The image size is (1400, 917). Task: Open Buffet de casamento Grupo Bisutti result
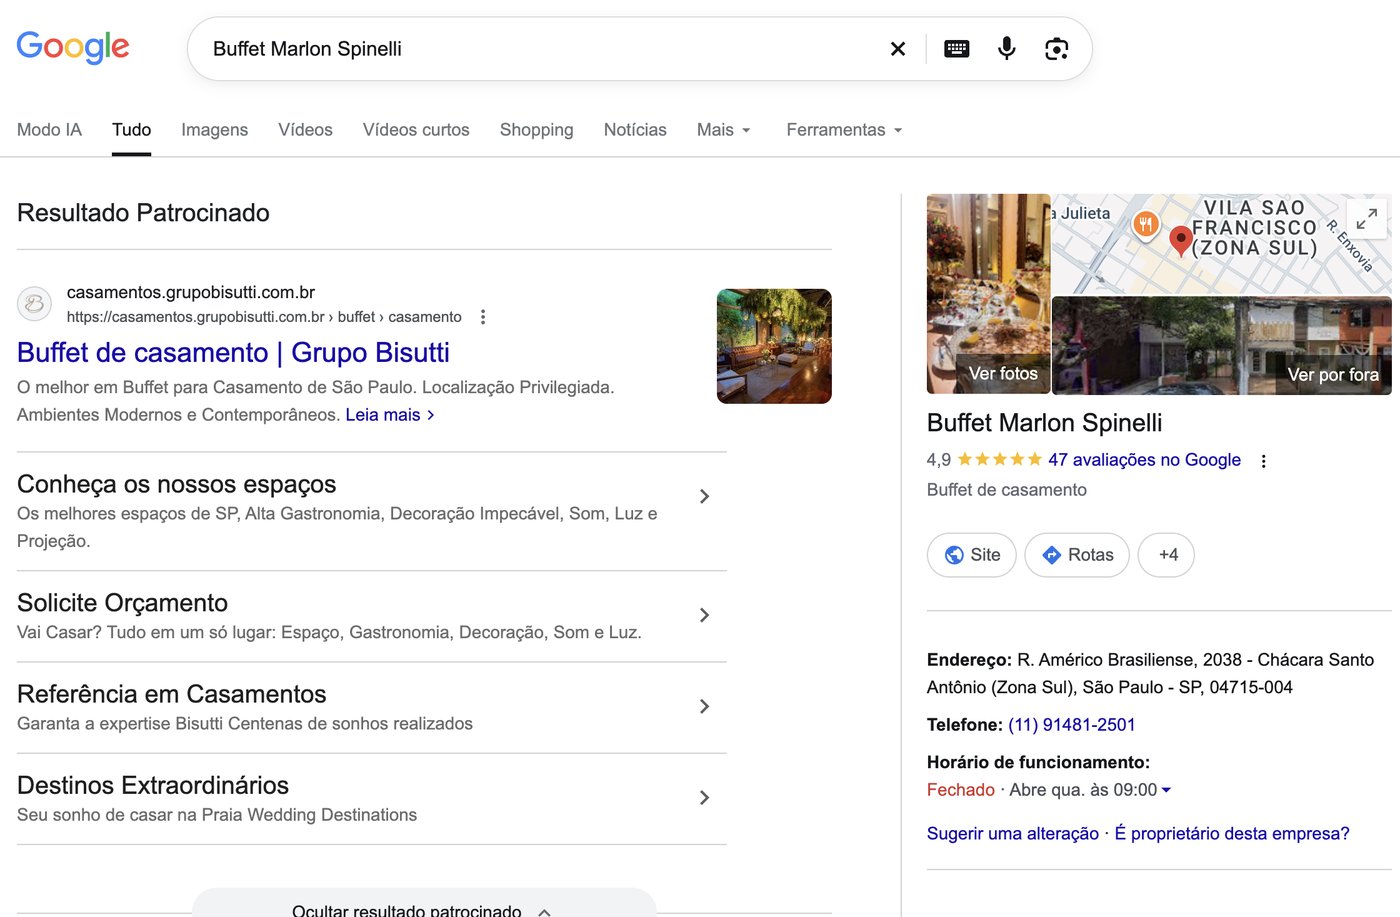click(x=233, y=353)
